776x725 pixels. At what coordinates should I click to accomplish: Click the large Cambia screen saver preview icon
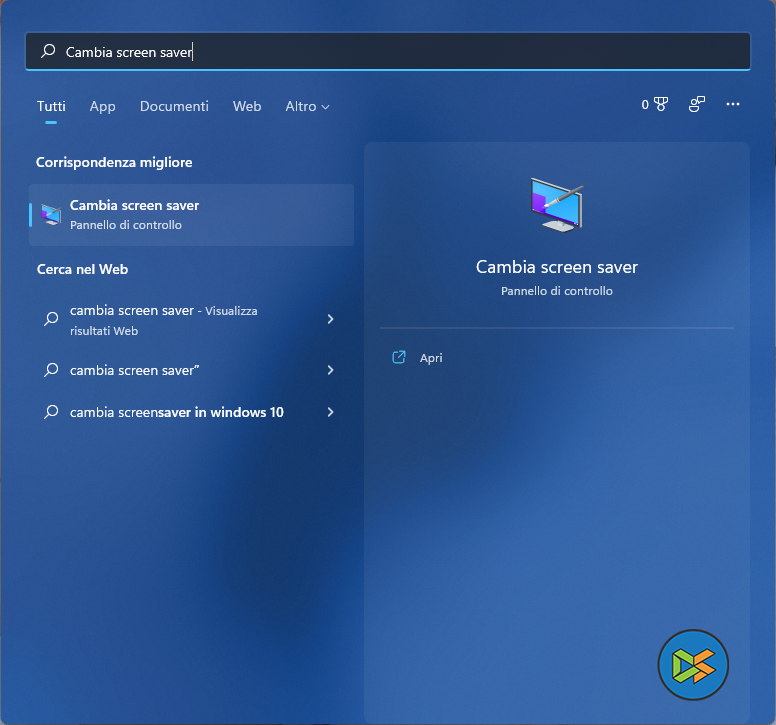pyautogui.click(x=557, y=205)
